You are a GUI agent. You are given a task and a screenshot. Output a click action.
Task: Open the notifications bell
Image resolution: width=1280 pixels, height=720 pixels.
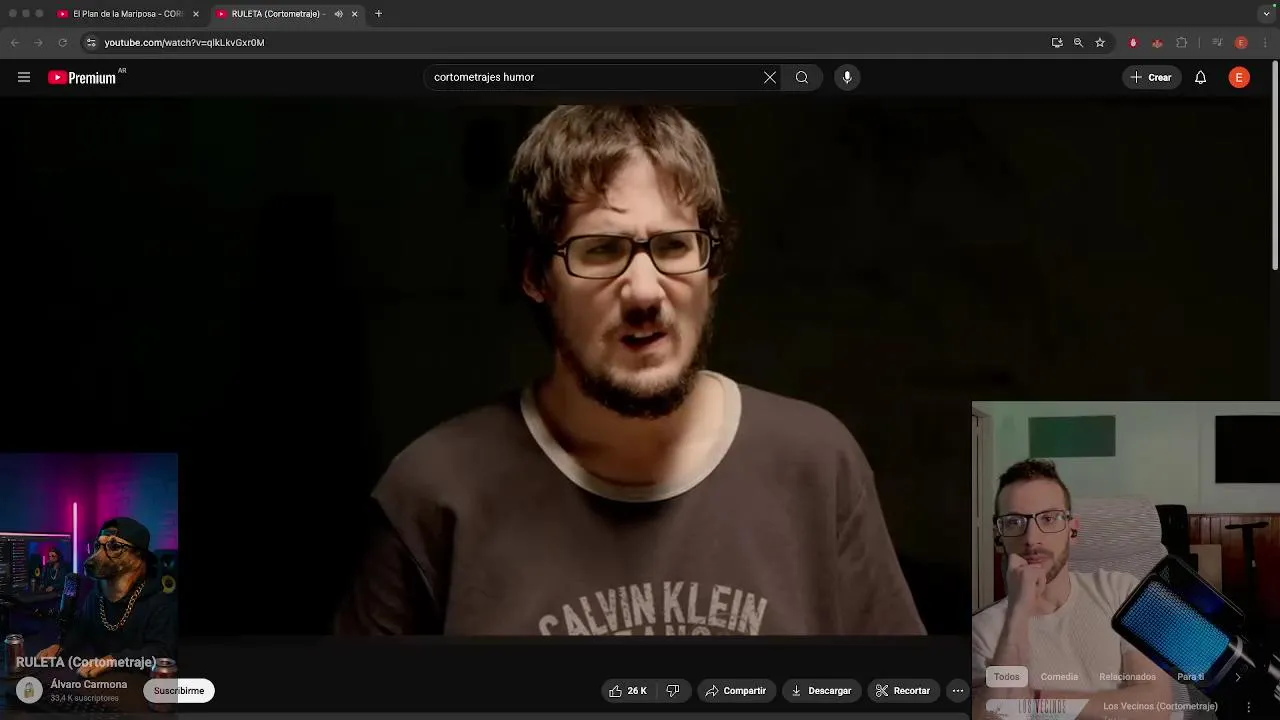click(1200, 77)
